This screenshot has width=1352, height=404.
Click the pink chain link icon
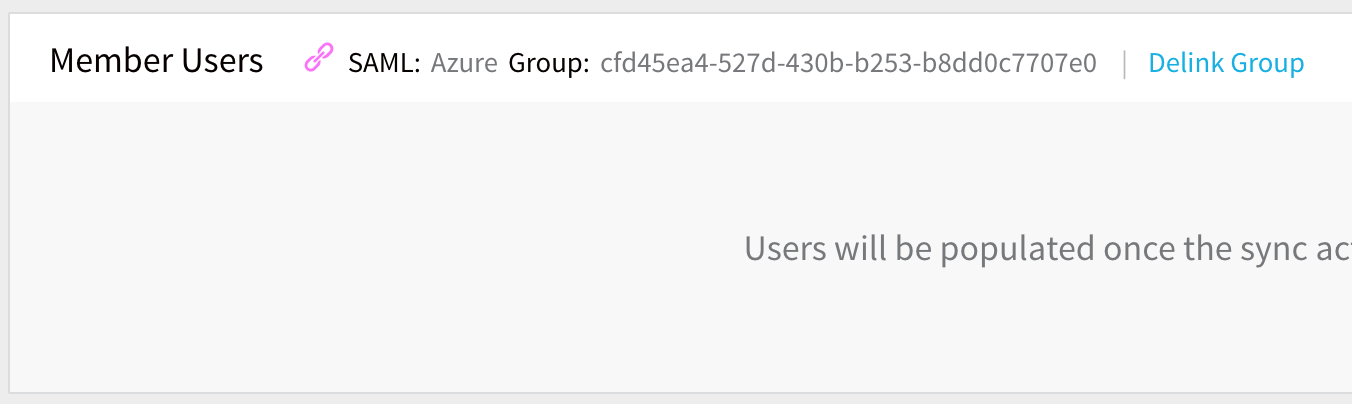tap(318, 61)
